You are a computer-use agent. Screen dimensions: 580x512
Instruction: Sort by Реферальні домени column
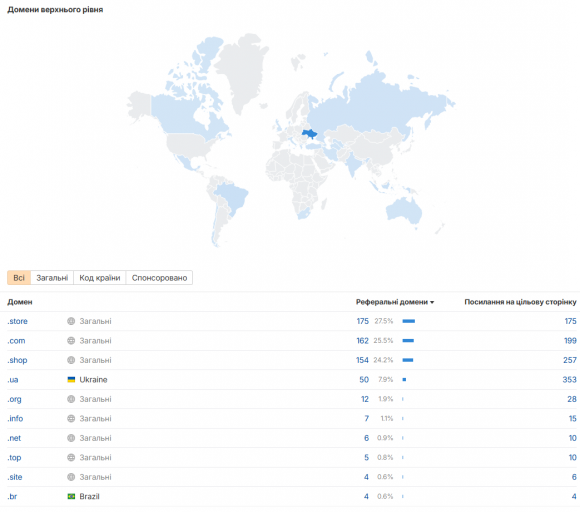pos(395,302)
